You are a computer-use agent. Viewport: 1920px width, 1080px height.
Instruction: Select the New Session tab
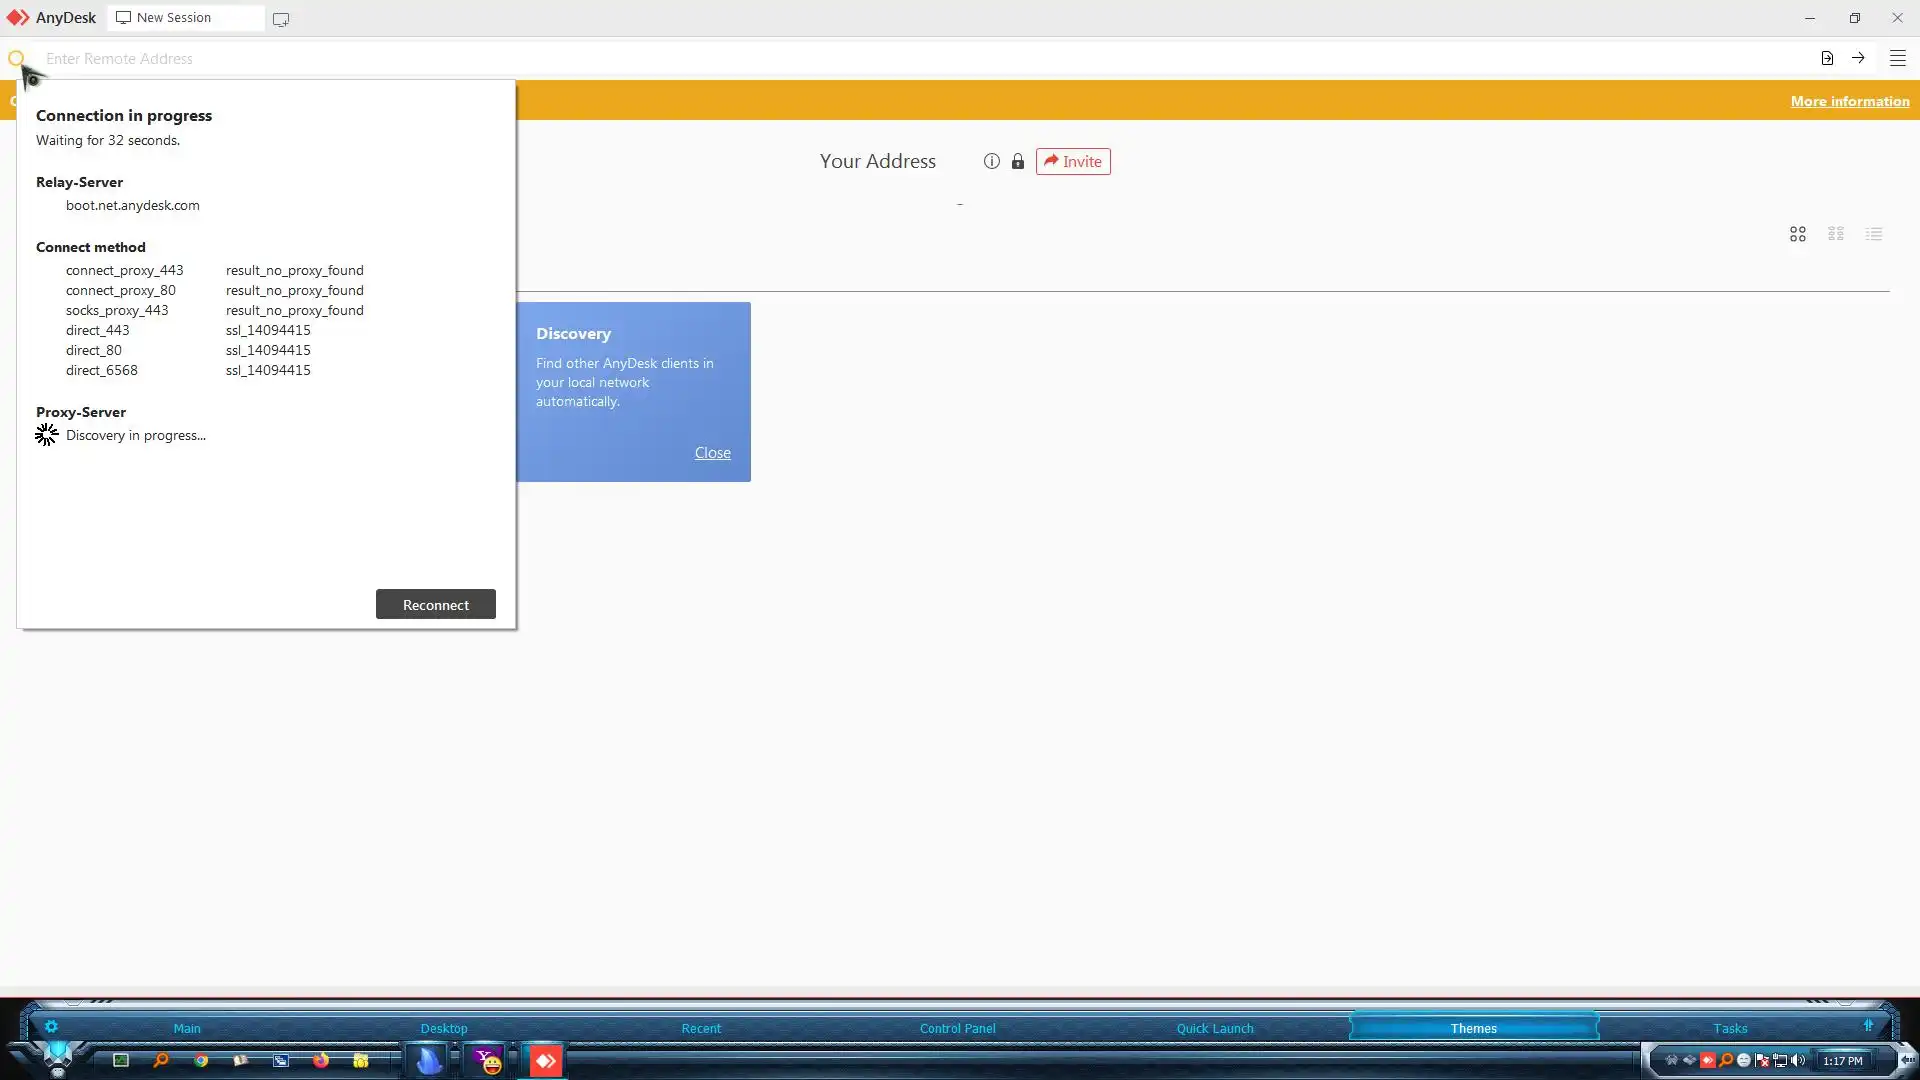point(185,18)
